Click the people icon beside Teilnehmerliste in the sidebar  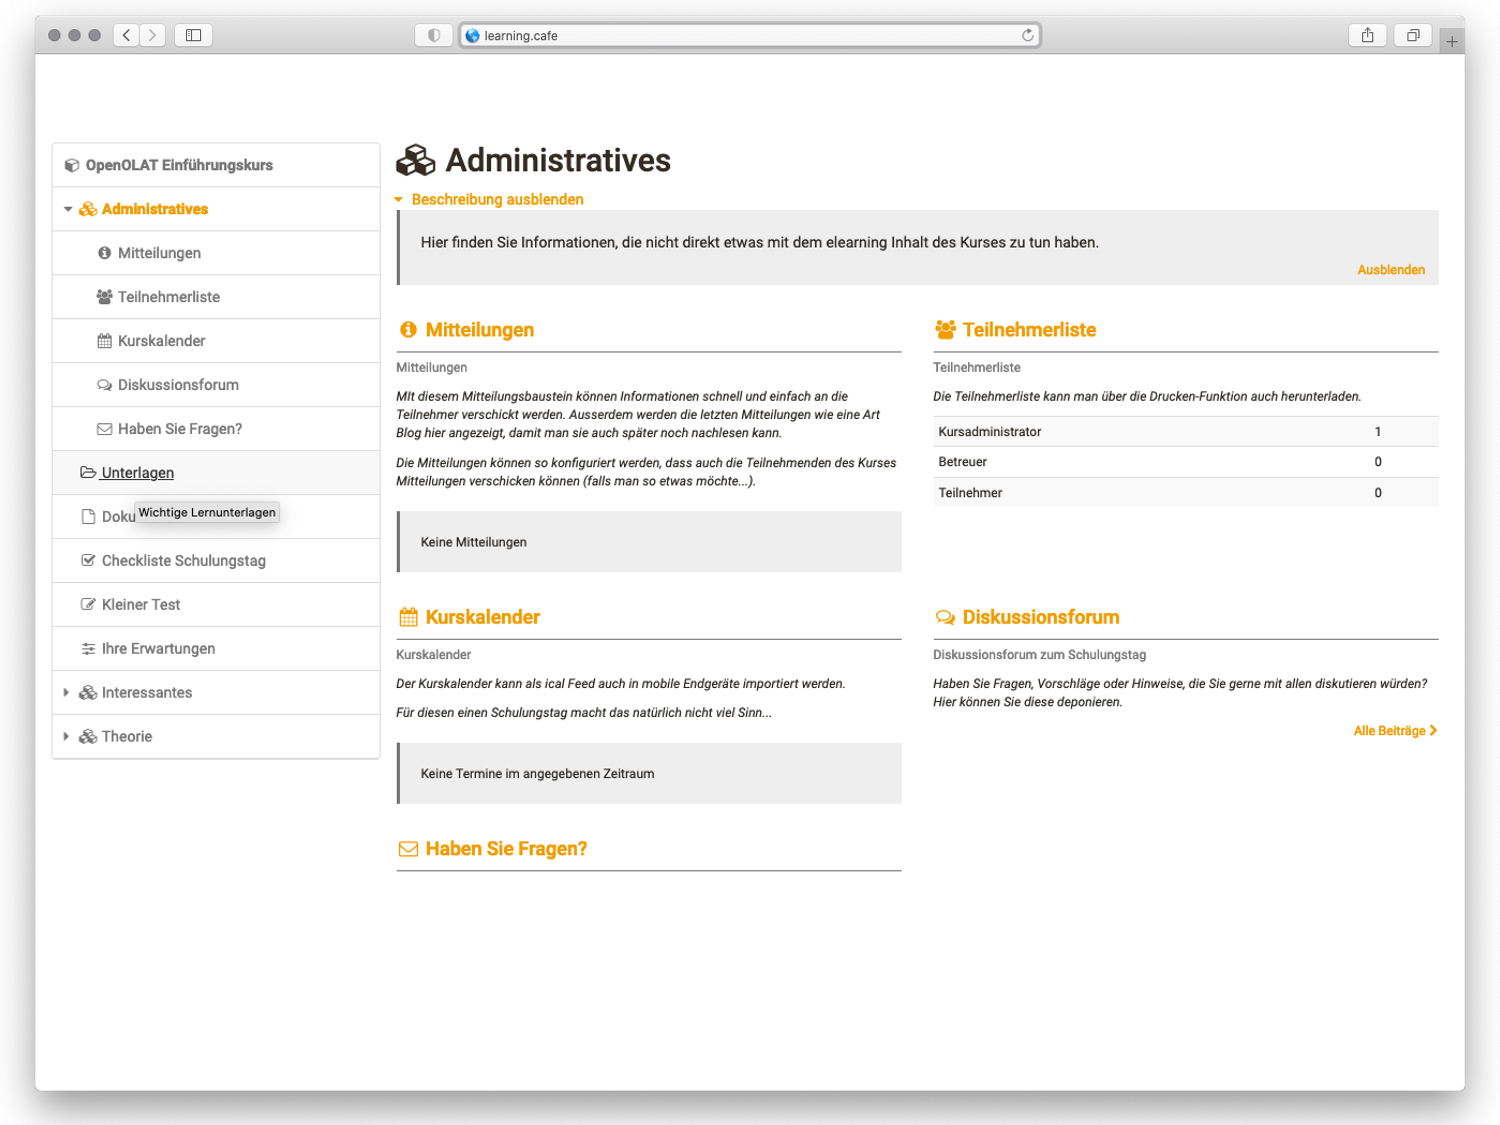point(104,298)
